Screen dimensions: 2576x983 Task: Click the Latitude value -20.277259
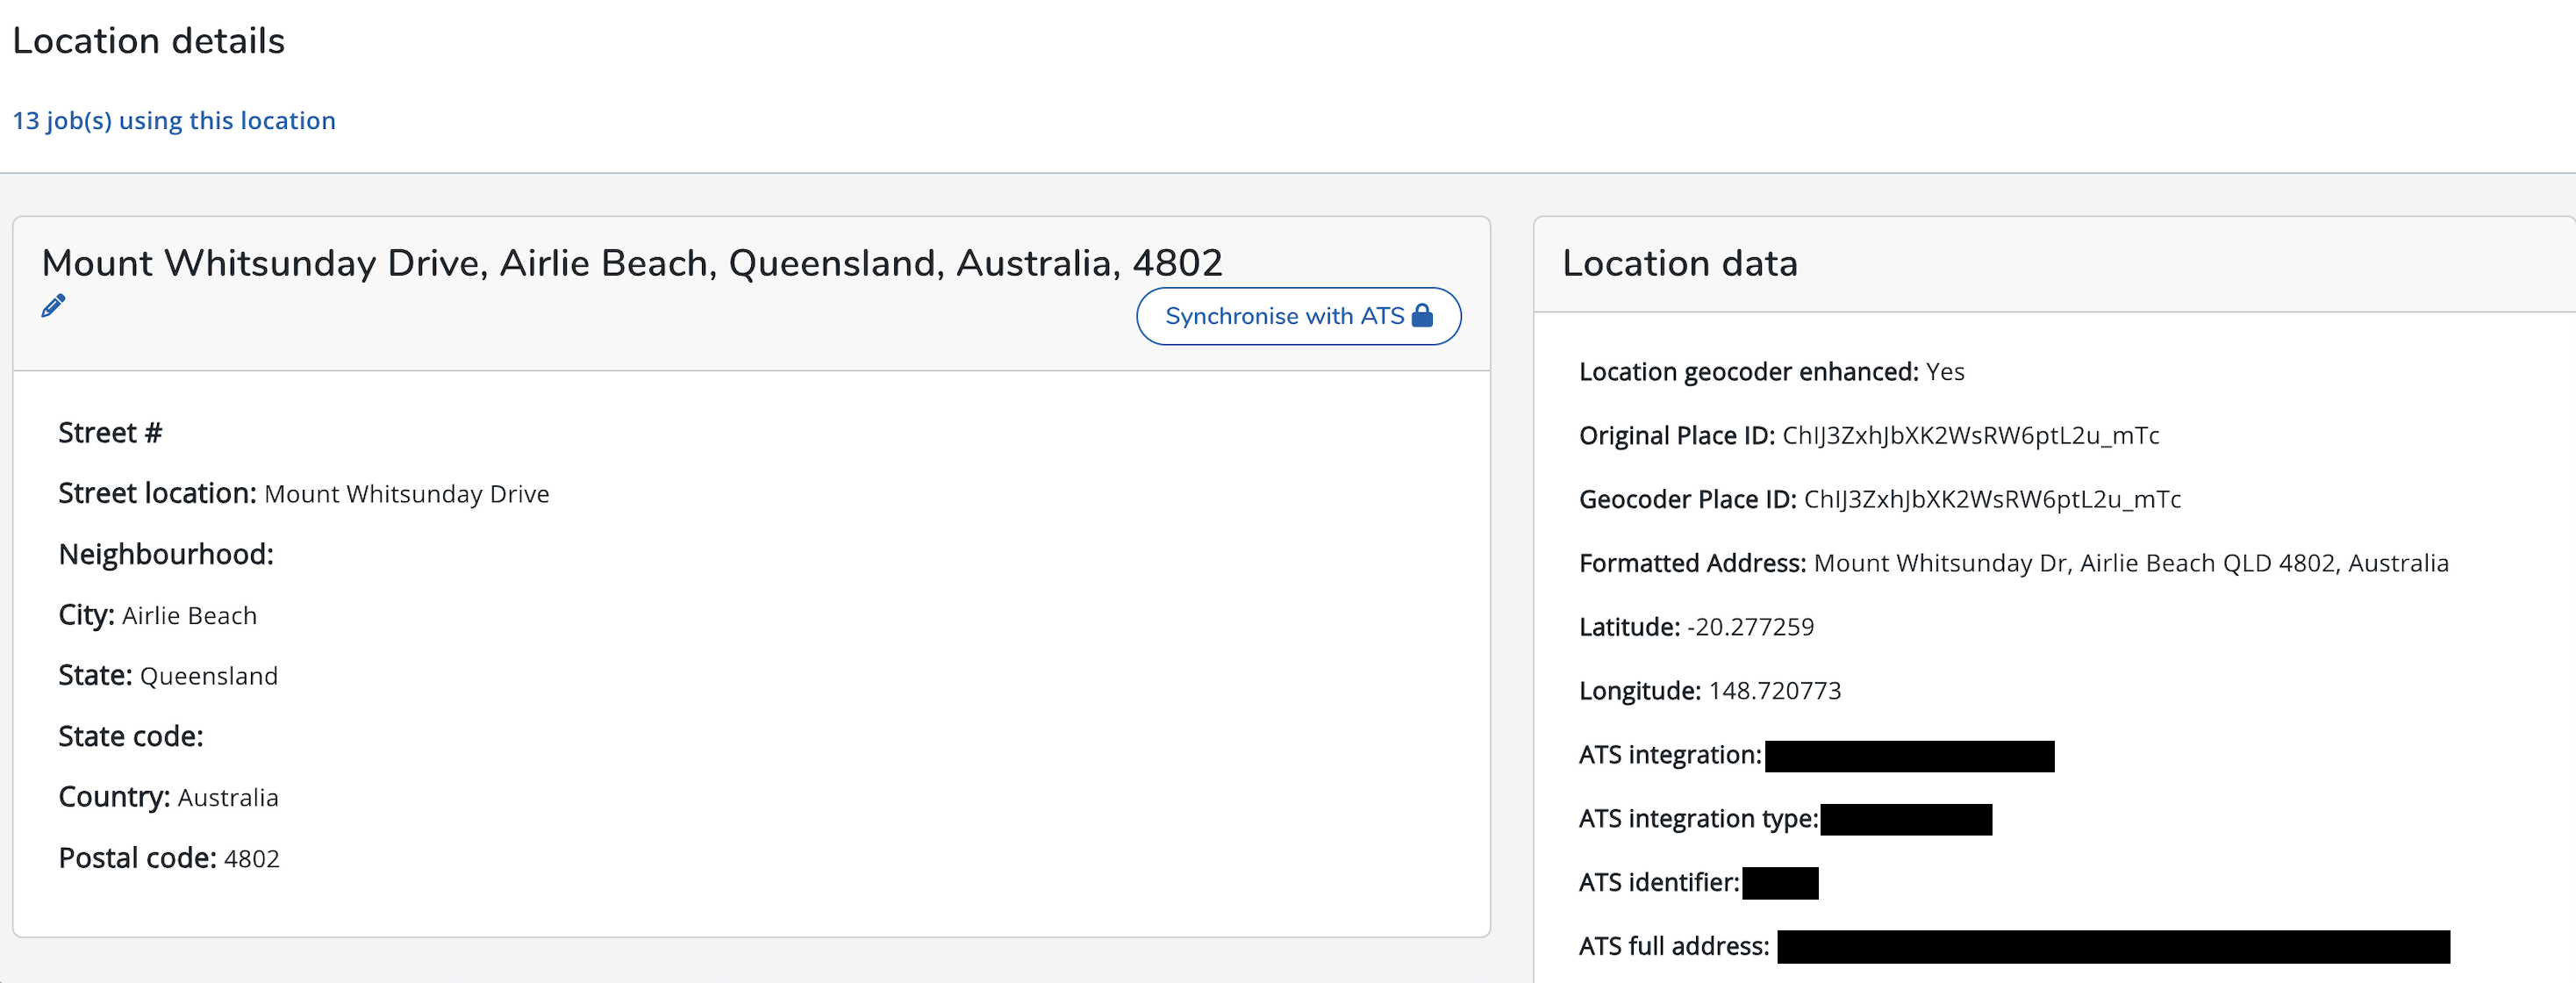(1750, 627)
